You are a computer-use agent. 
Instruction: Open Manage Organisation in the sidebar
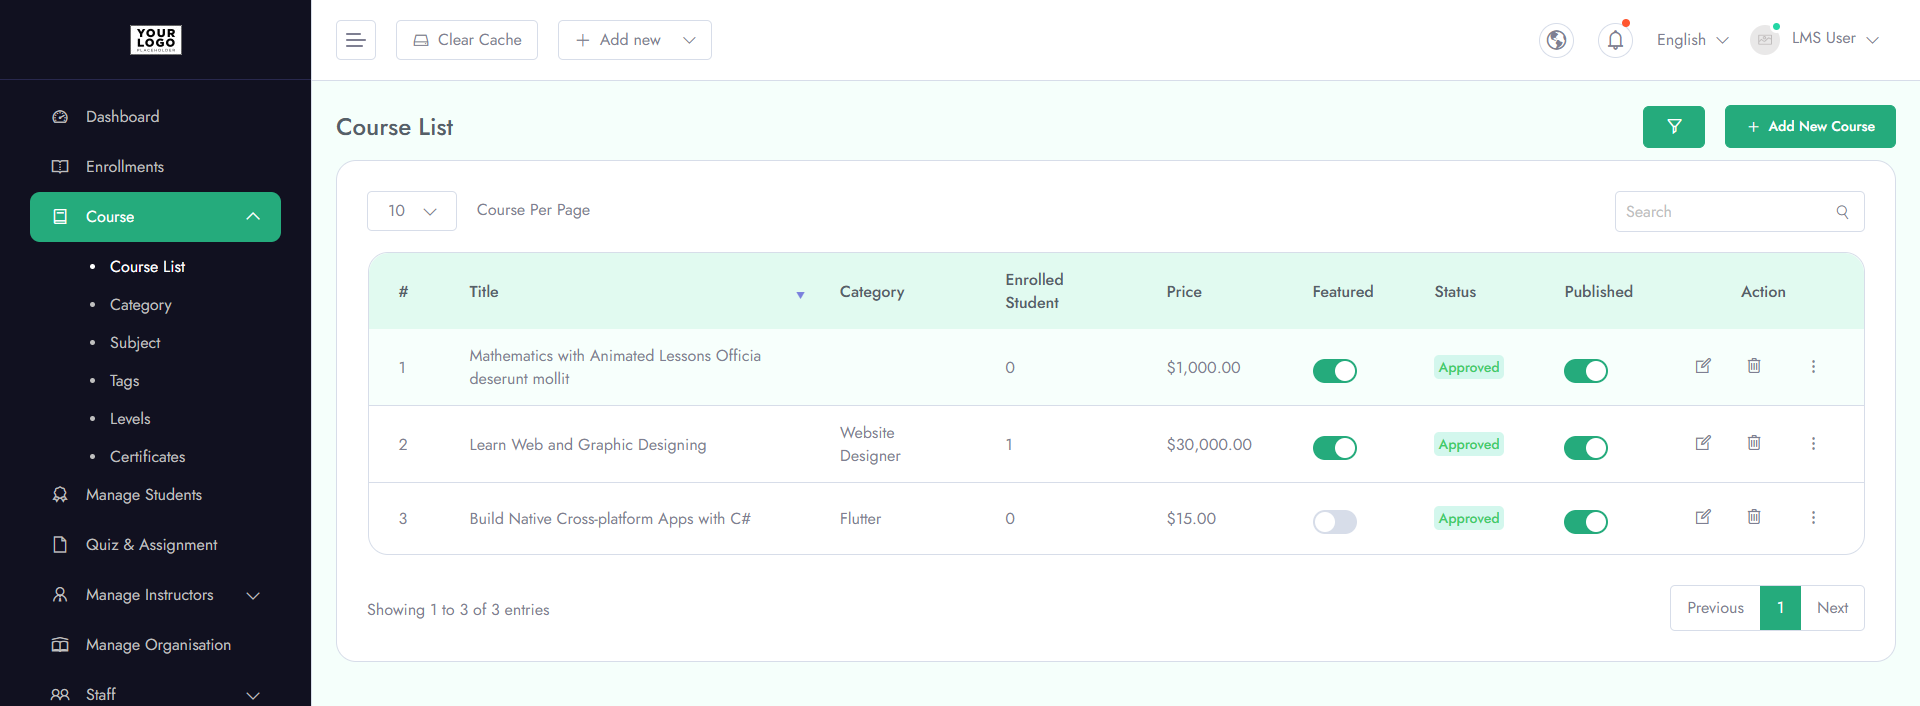[x=158, y=645]
